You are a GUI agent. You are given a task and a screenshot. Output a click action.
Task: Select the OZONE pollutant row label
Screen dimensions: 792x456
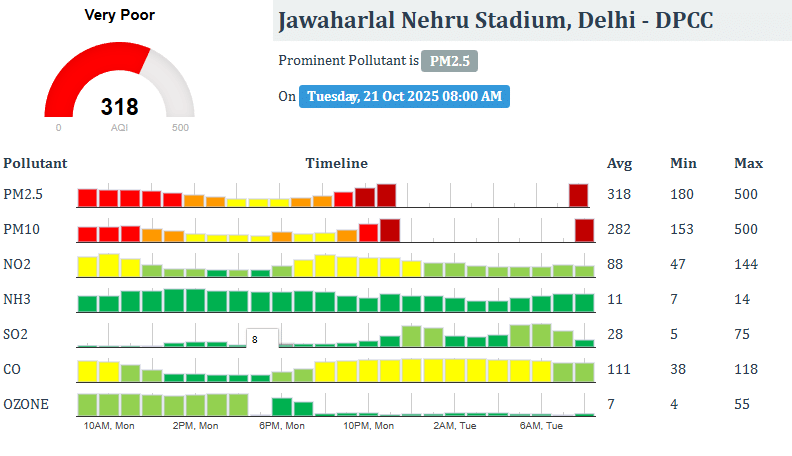click(x=26, y=405)
